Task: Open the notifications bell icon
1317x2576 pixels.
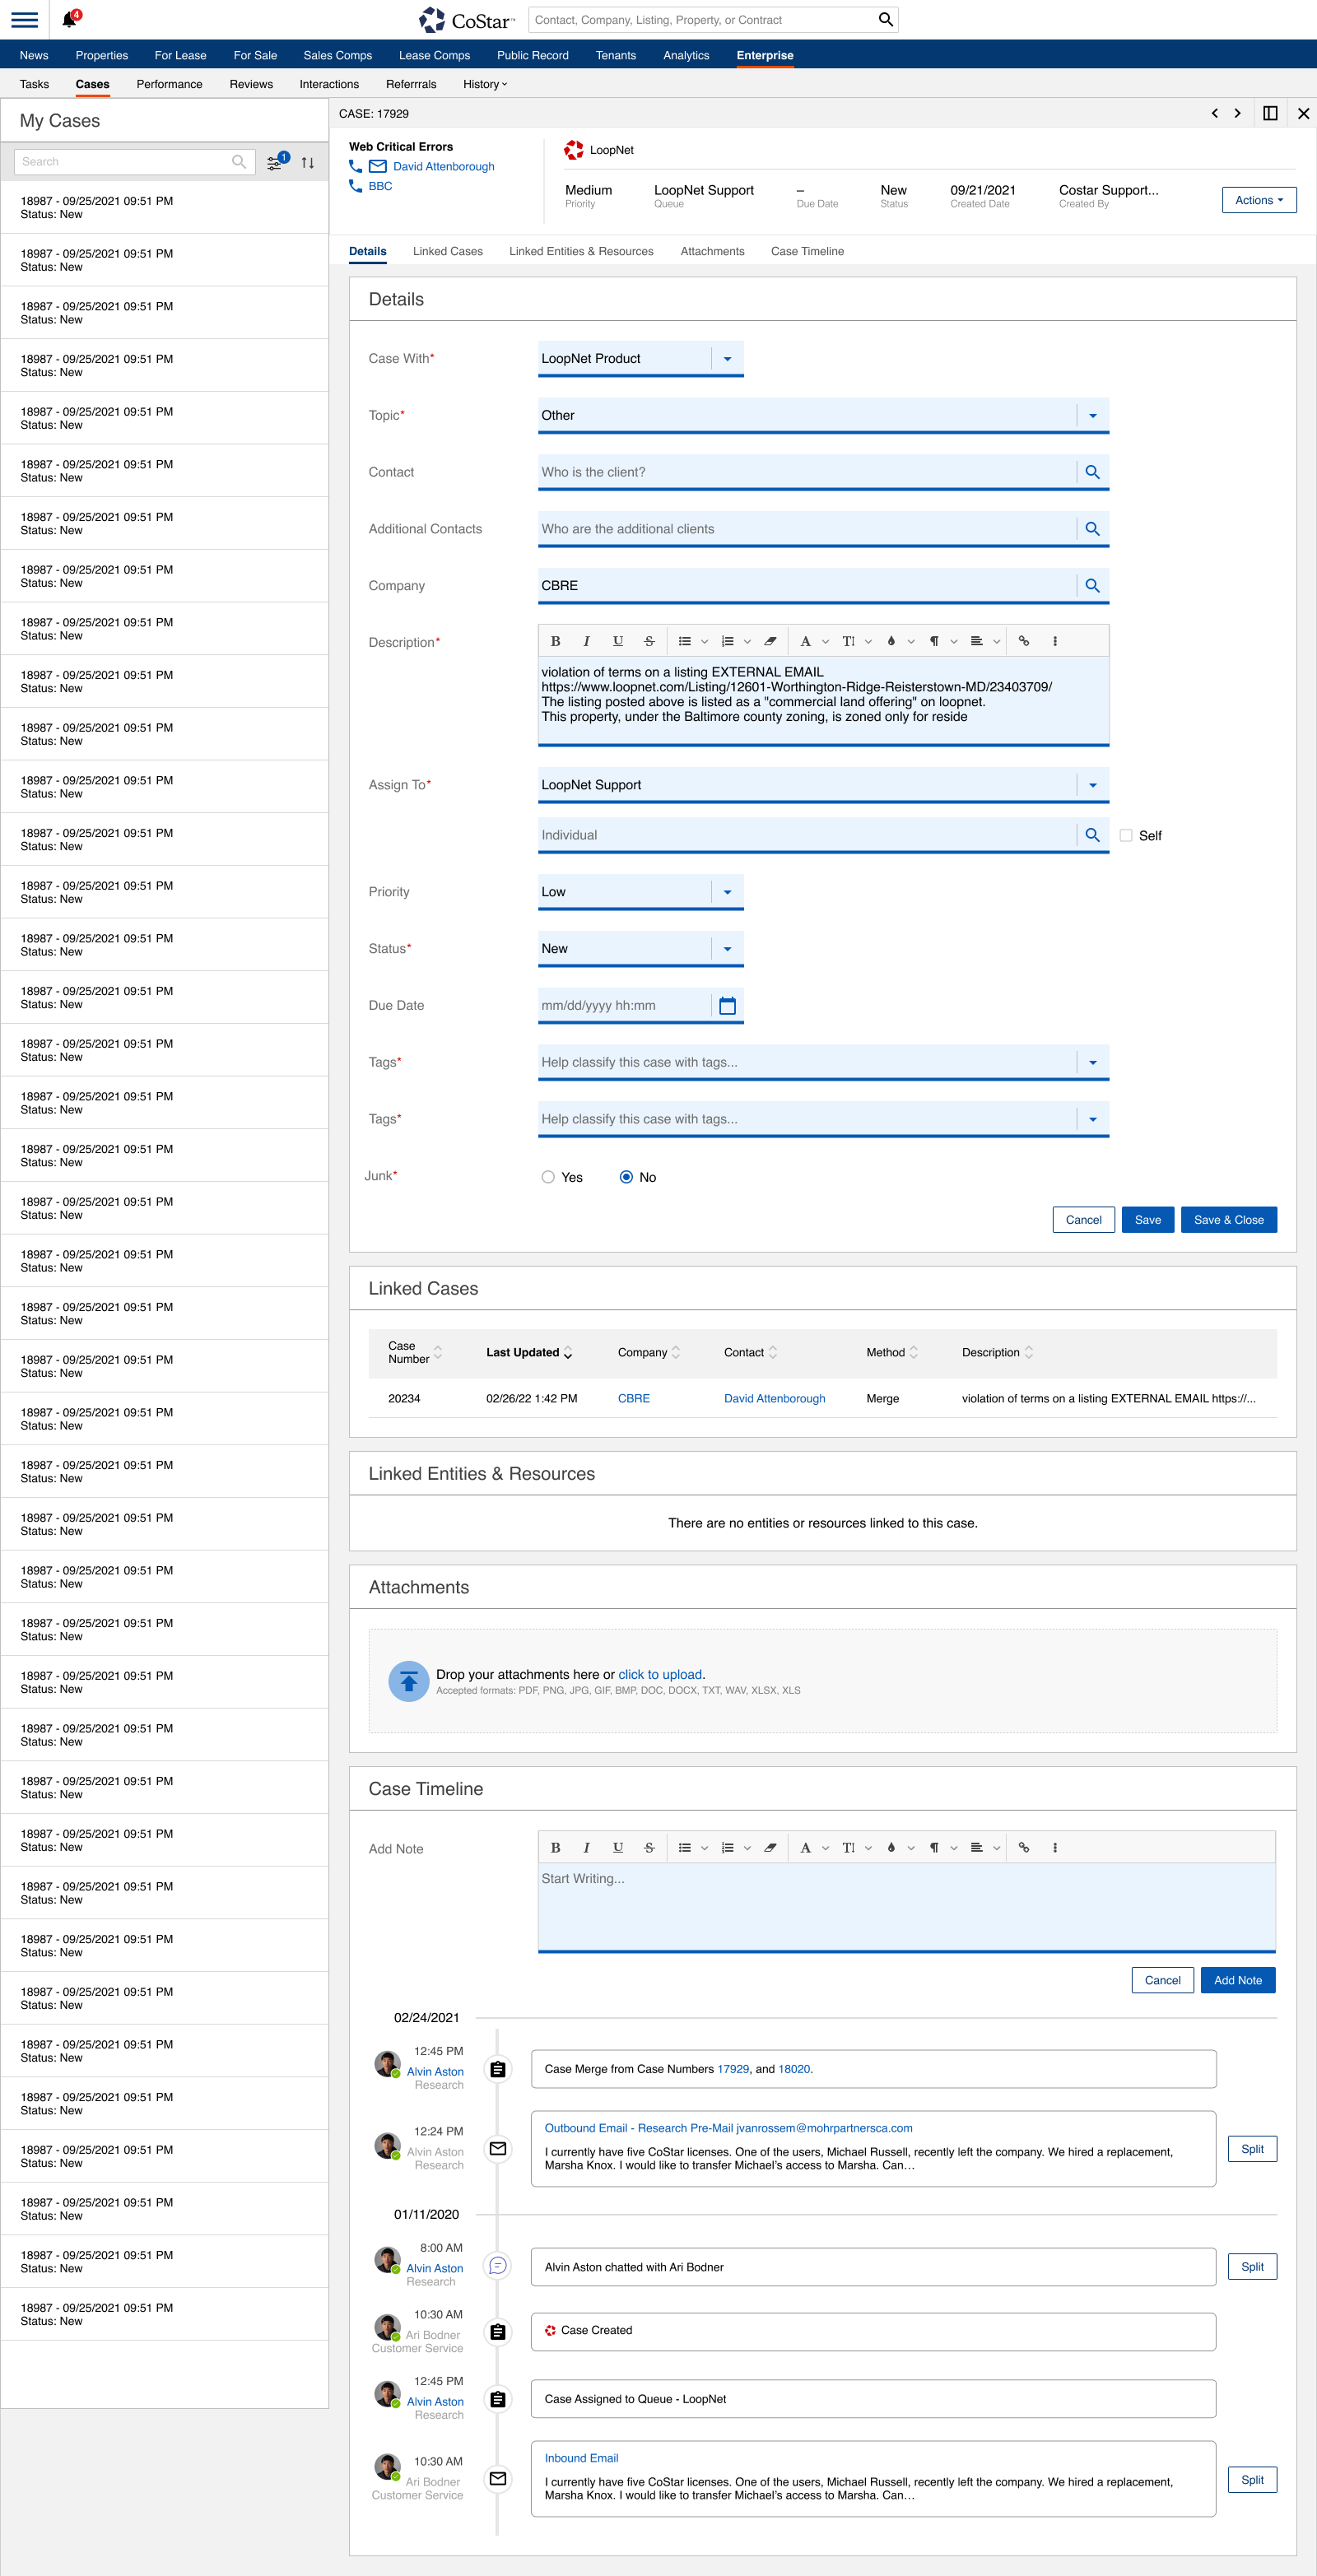Action: pos(69,20)
